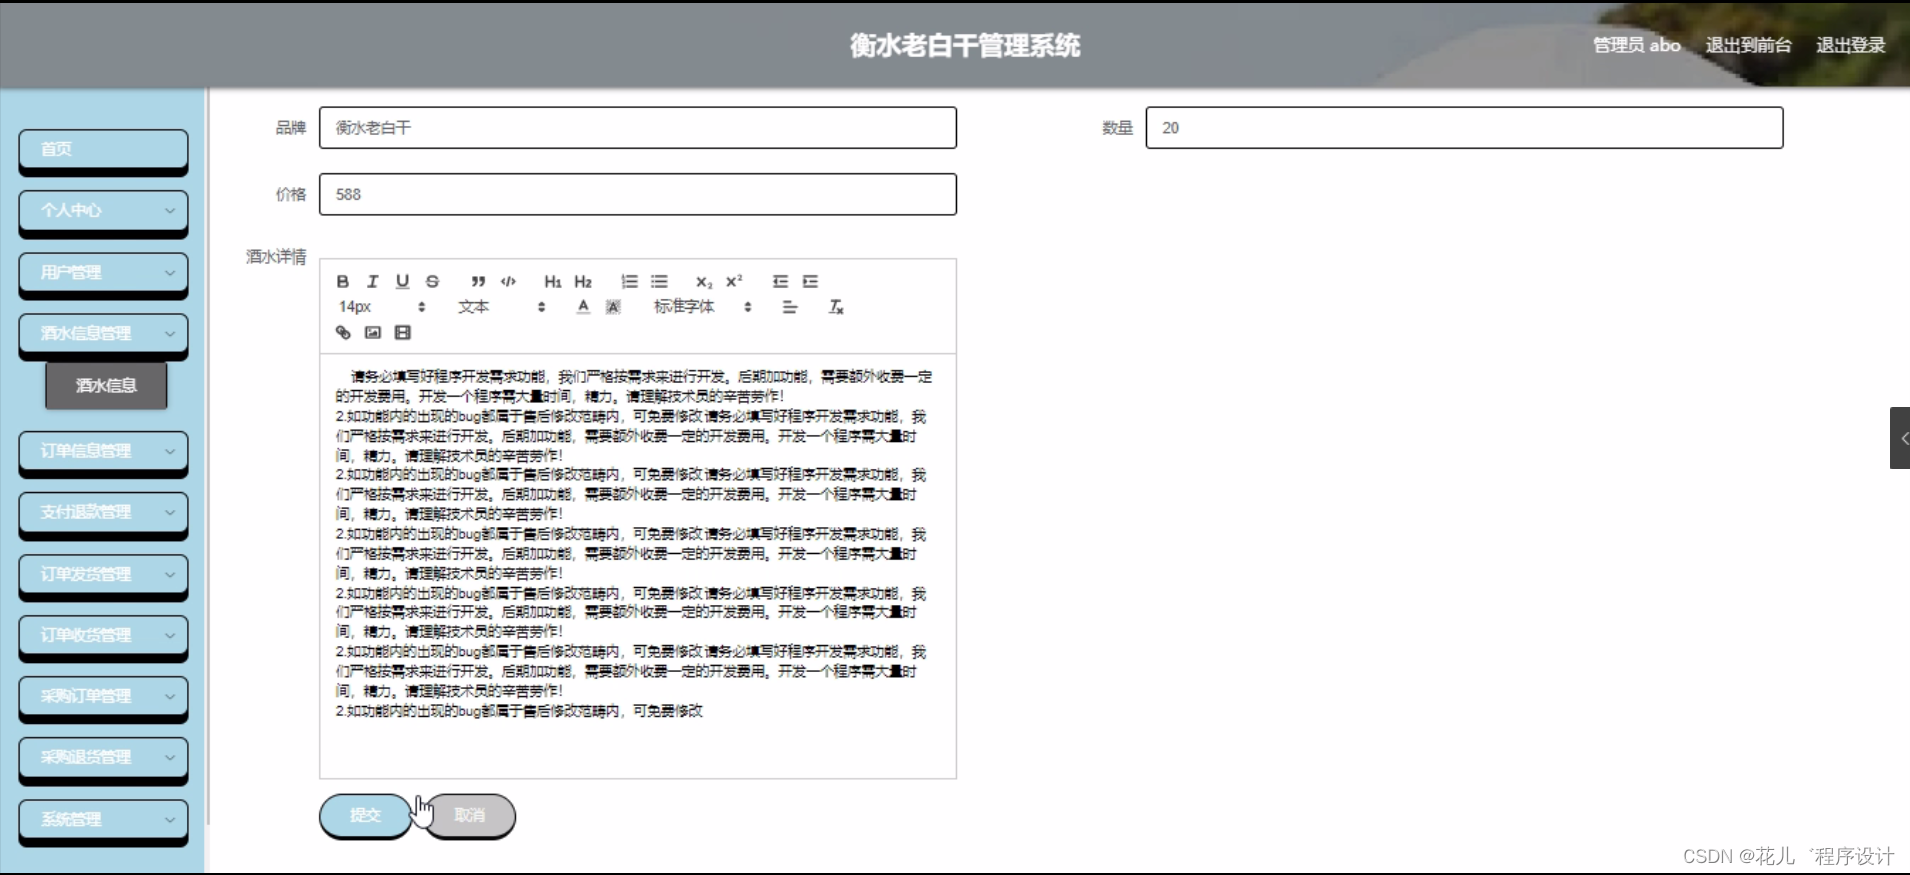Image resolution: width=1910 pixels, height=875 pixels.
Task: Toggle underline formatting in the editor
Action: pyautogui.click(x=403, y=282)
